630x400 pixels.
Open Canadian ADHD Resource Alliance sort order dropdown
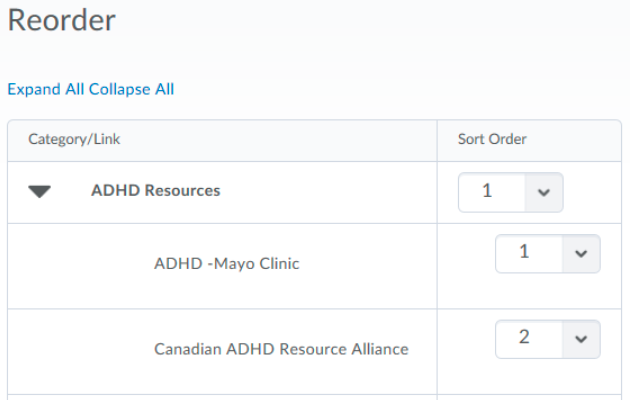tap(547, 339)
